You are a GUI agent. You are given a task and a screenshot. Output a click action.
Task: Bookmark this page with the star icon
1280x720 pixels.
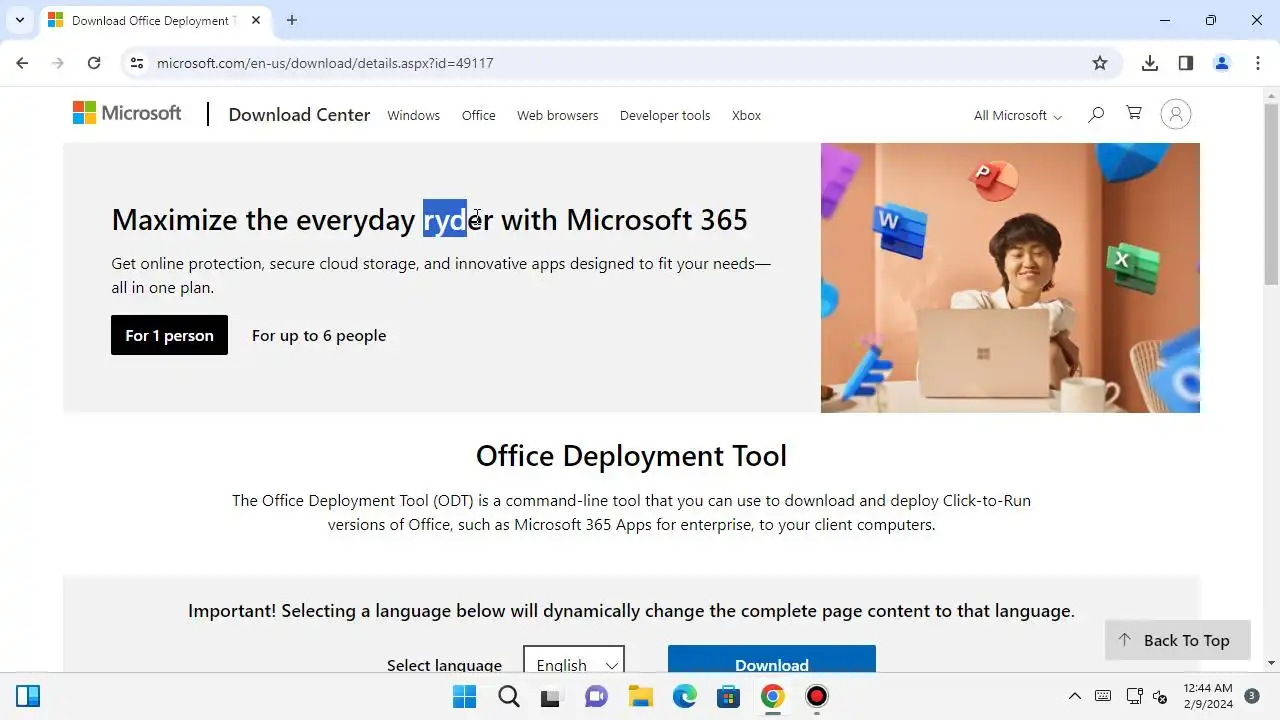(1100, 63)
